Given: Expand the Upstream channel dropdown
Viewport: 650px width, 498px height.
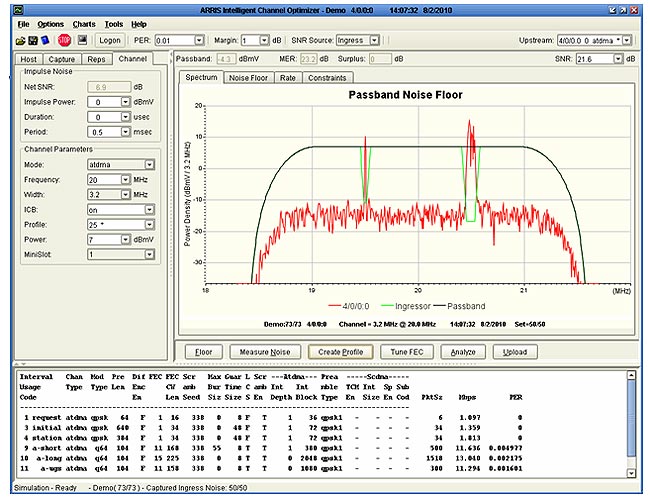Looking at the screenshot, I should [627, 40].
